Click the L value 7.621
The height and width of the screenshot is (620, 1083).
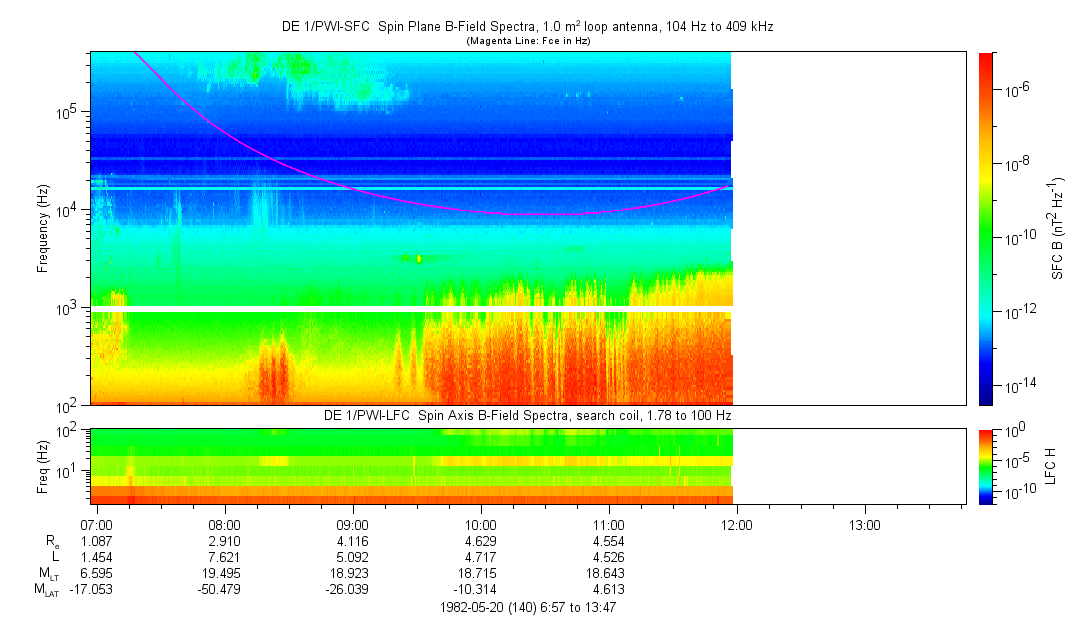tap(224, 556)
